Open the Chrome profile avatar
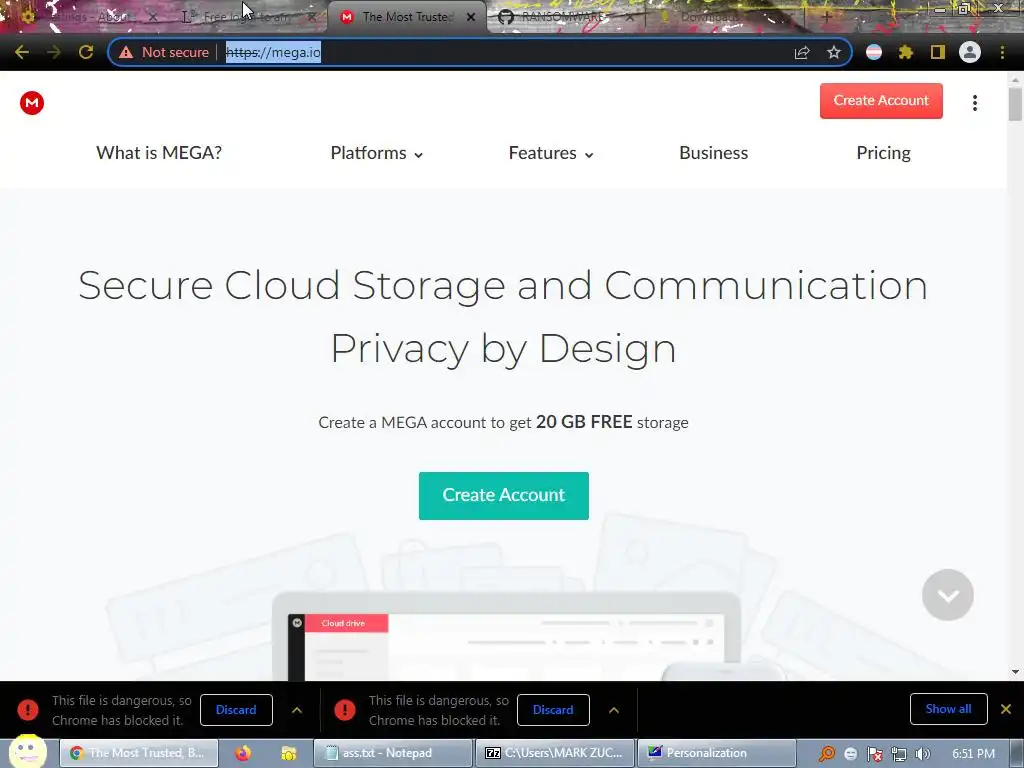The width and height of the screenshot is (1024, 768). click(970, 52)
